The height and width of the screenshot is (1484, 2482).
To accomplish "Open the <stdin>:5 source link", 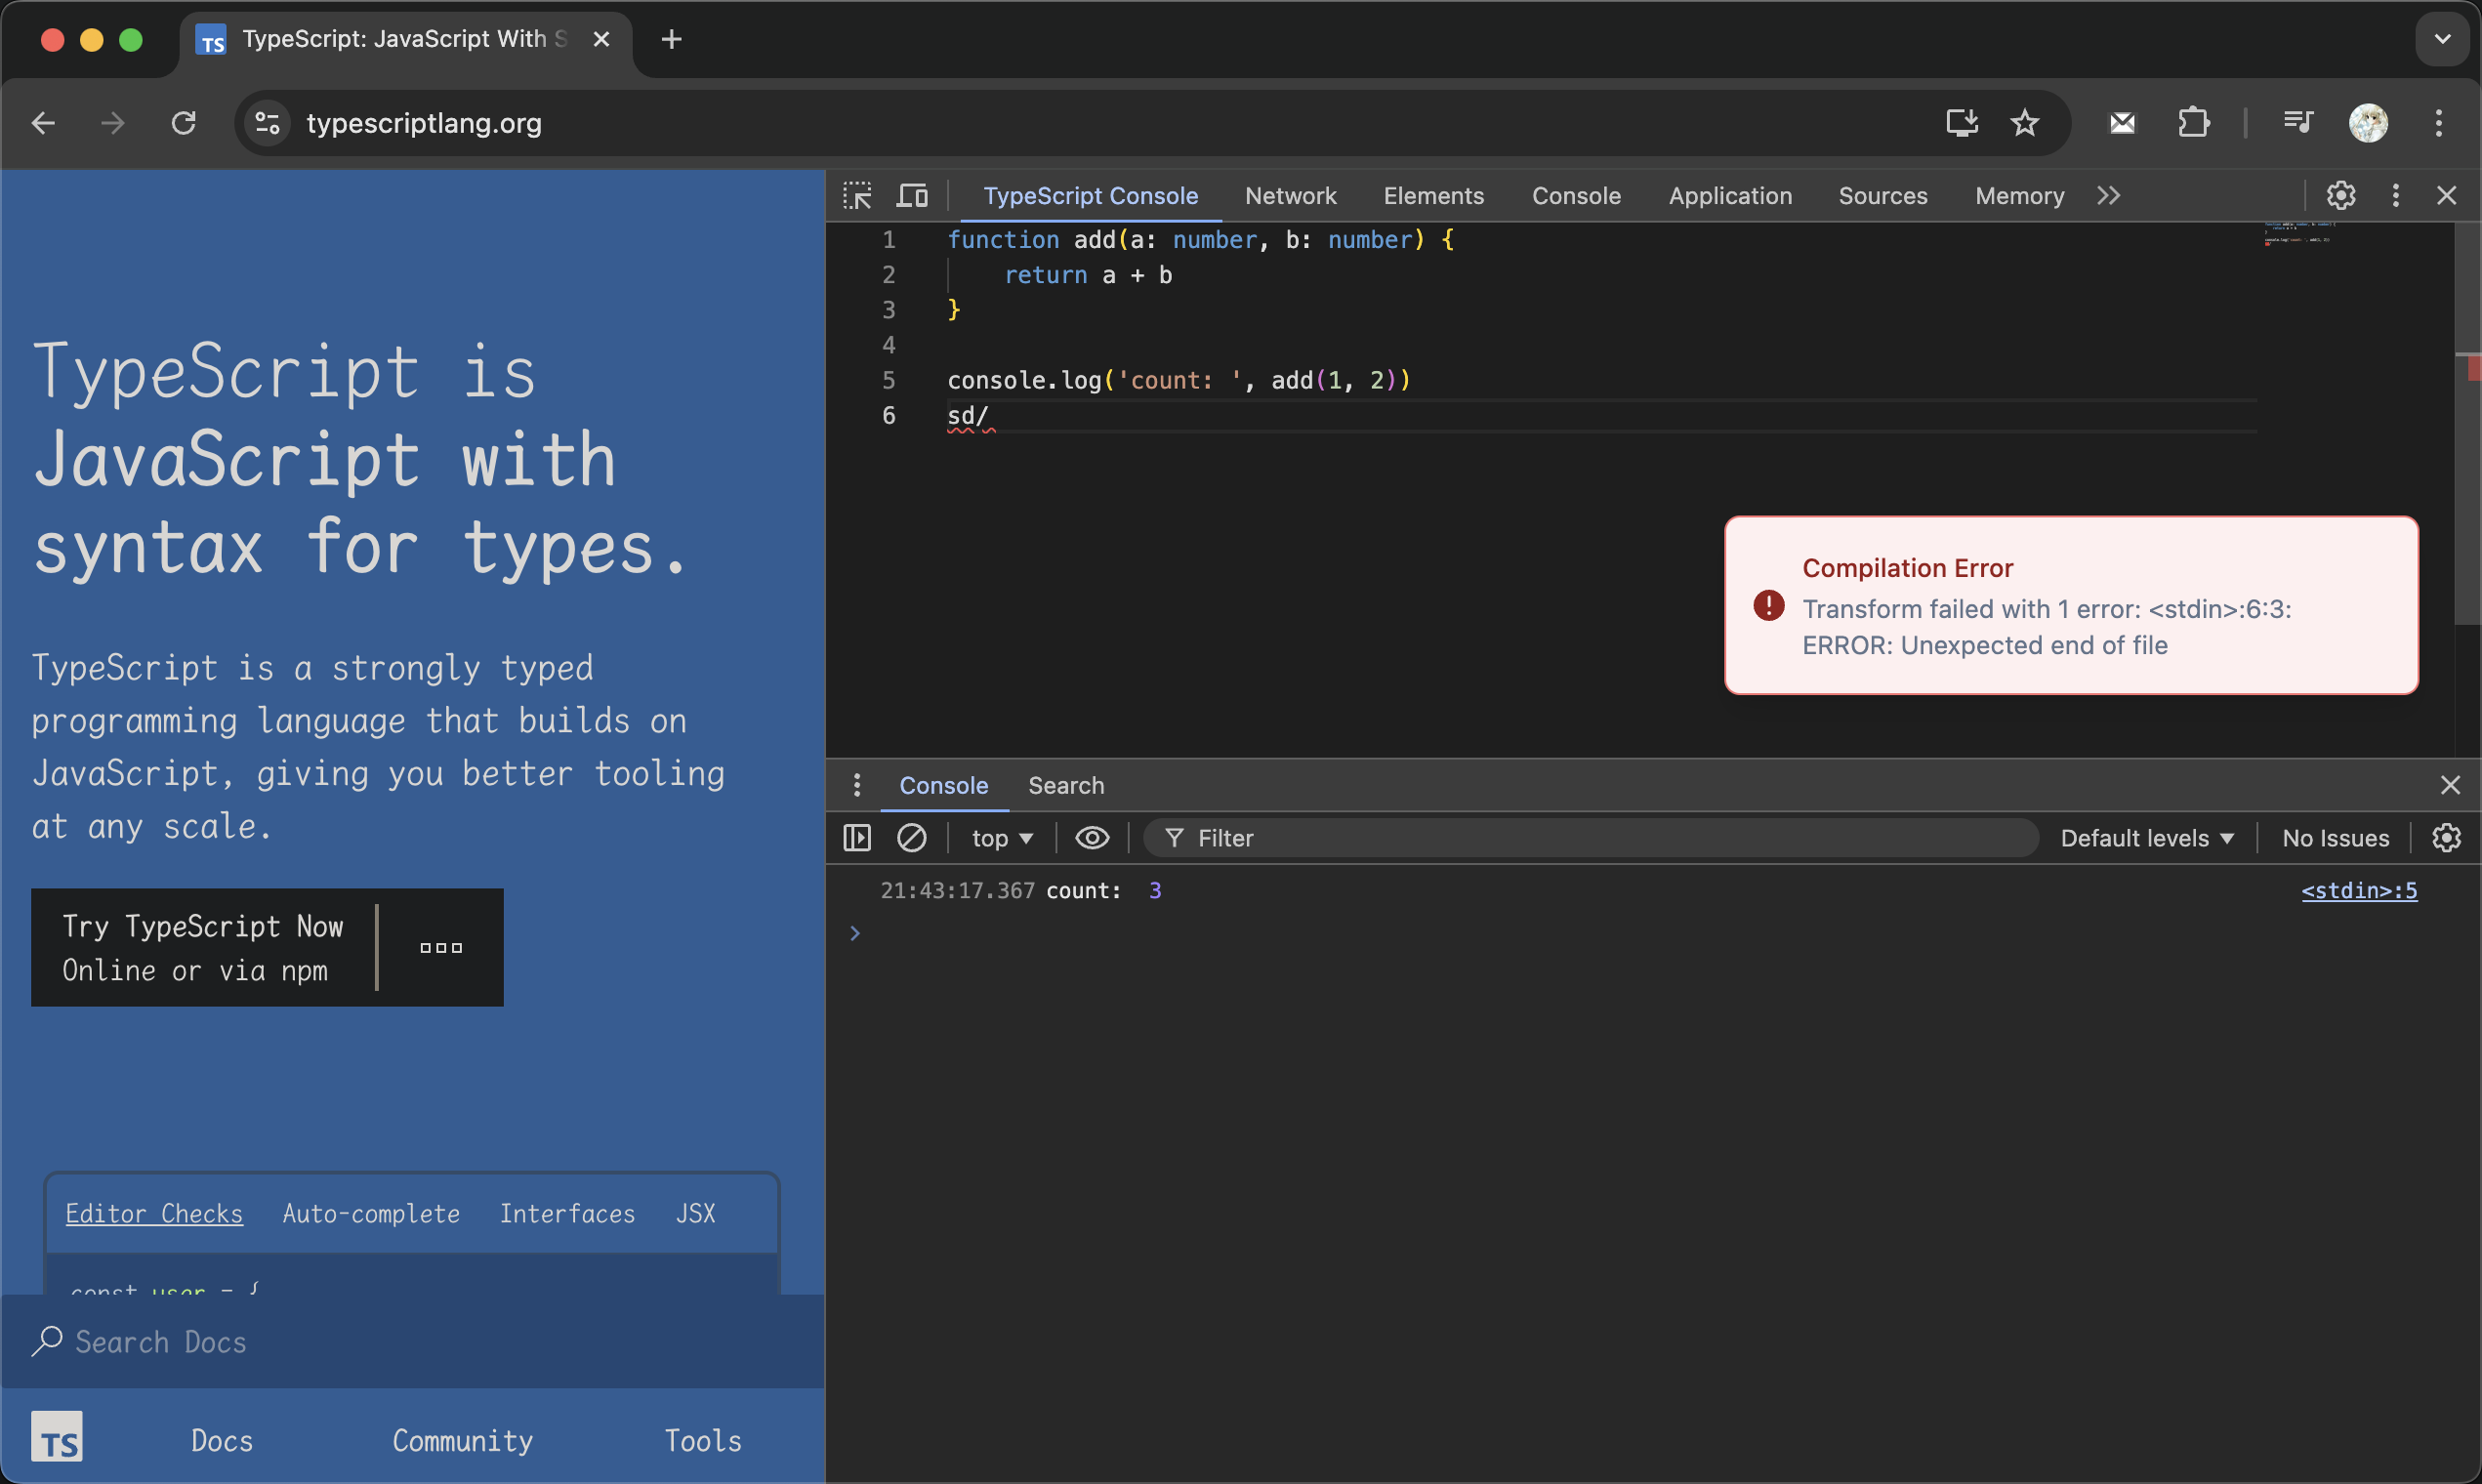I will click(2359, 890).
